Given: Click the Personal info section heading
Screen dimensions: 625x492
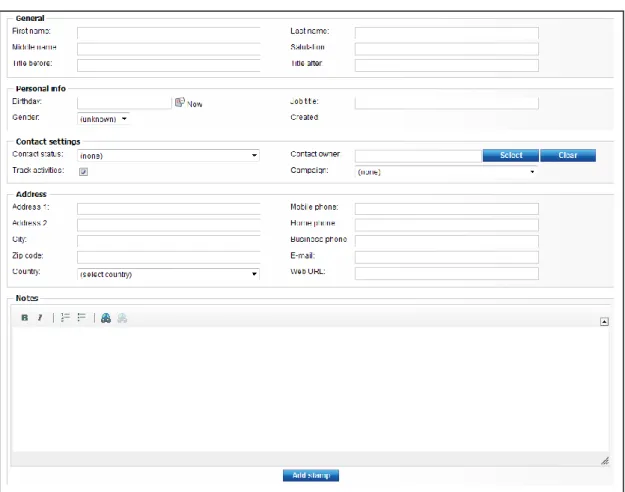Looking at the screenshot, I should (x=41, y=89).
